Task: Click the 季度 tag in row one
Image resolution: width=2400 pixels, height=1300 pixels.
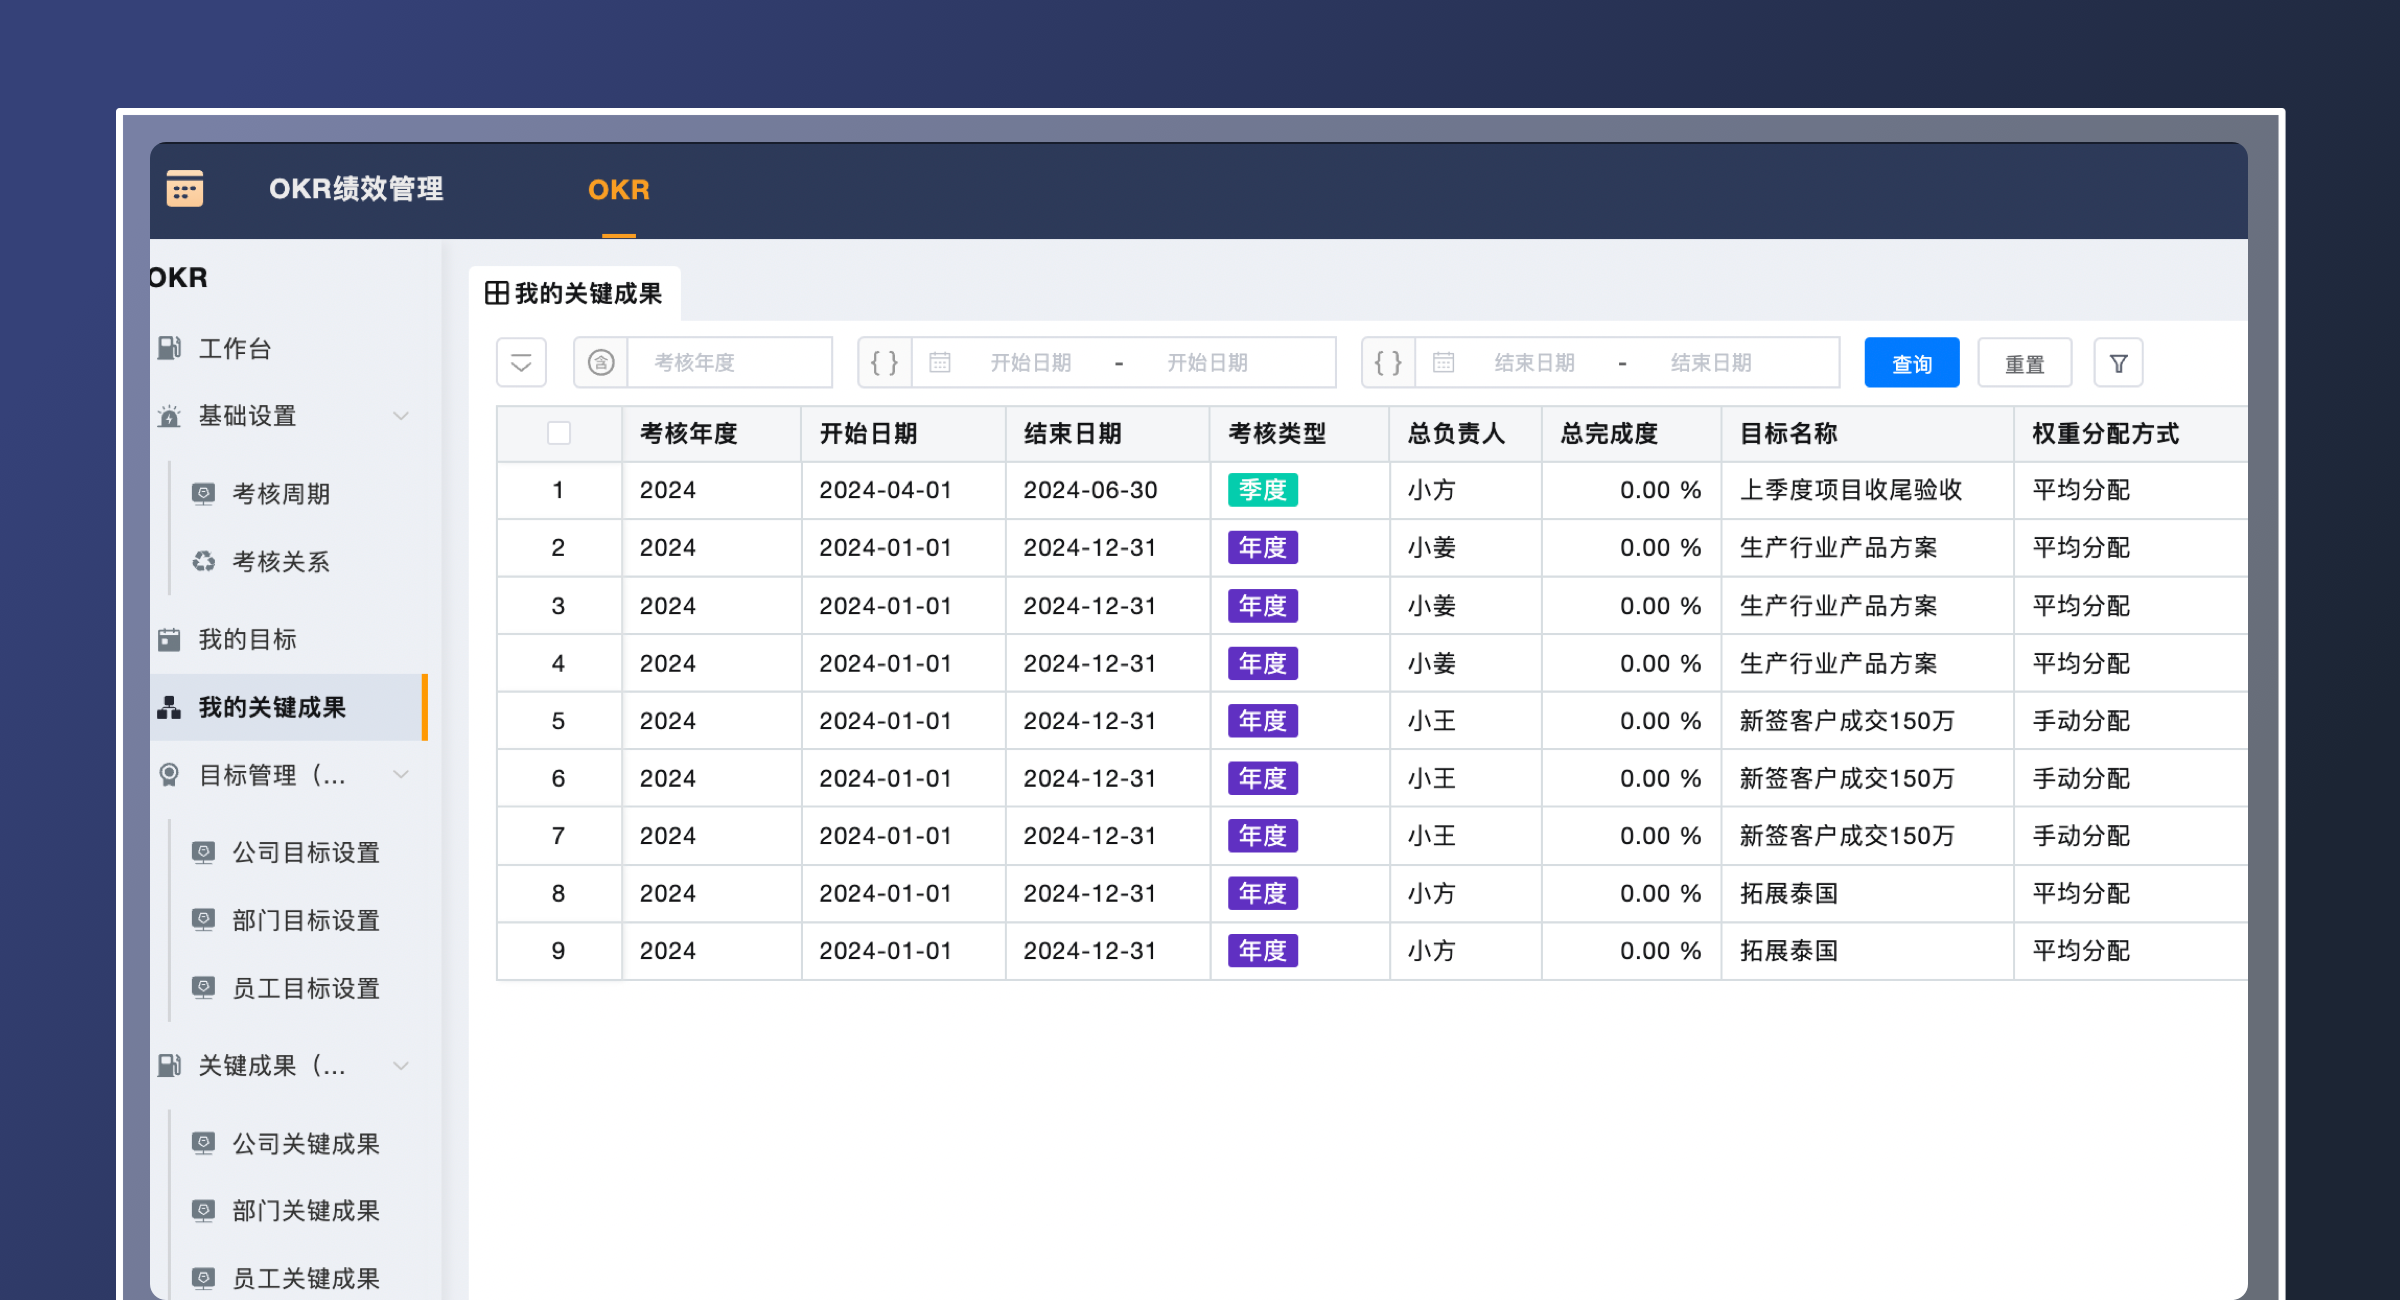Action: pyautogui.click(x=1262, y=490)
